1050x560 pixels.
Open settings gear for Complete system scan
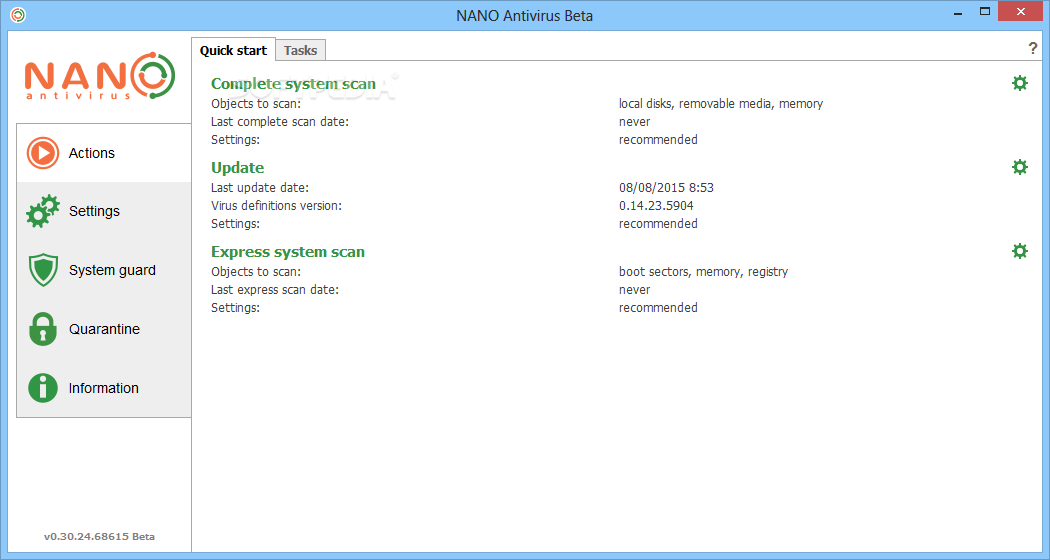tap(1019, 83)
